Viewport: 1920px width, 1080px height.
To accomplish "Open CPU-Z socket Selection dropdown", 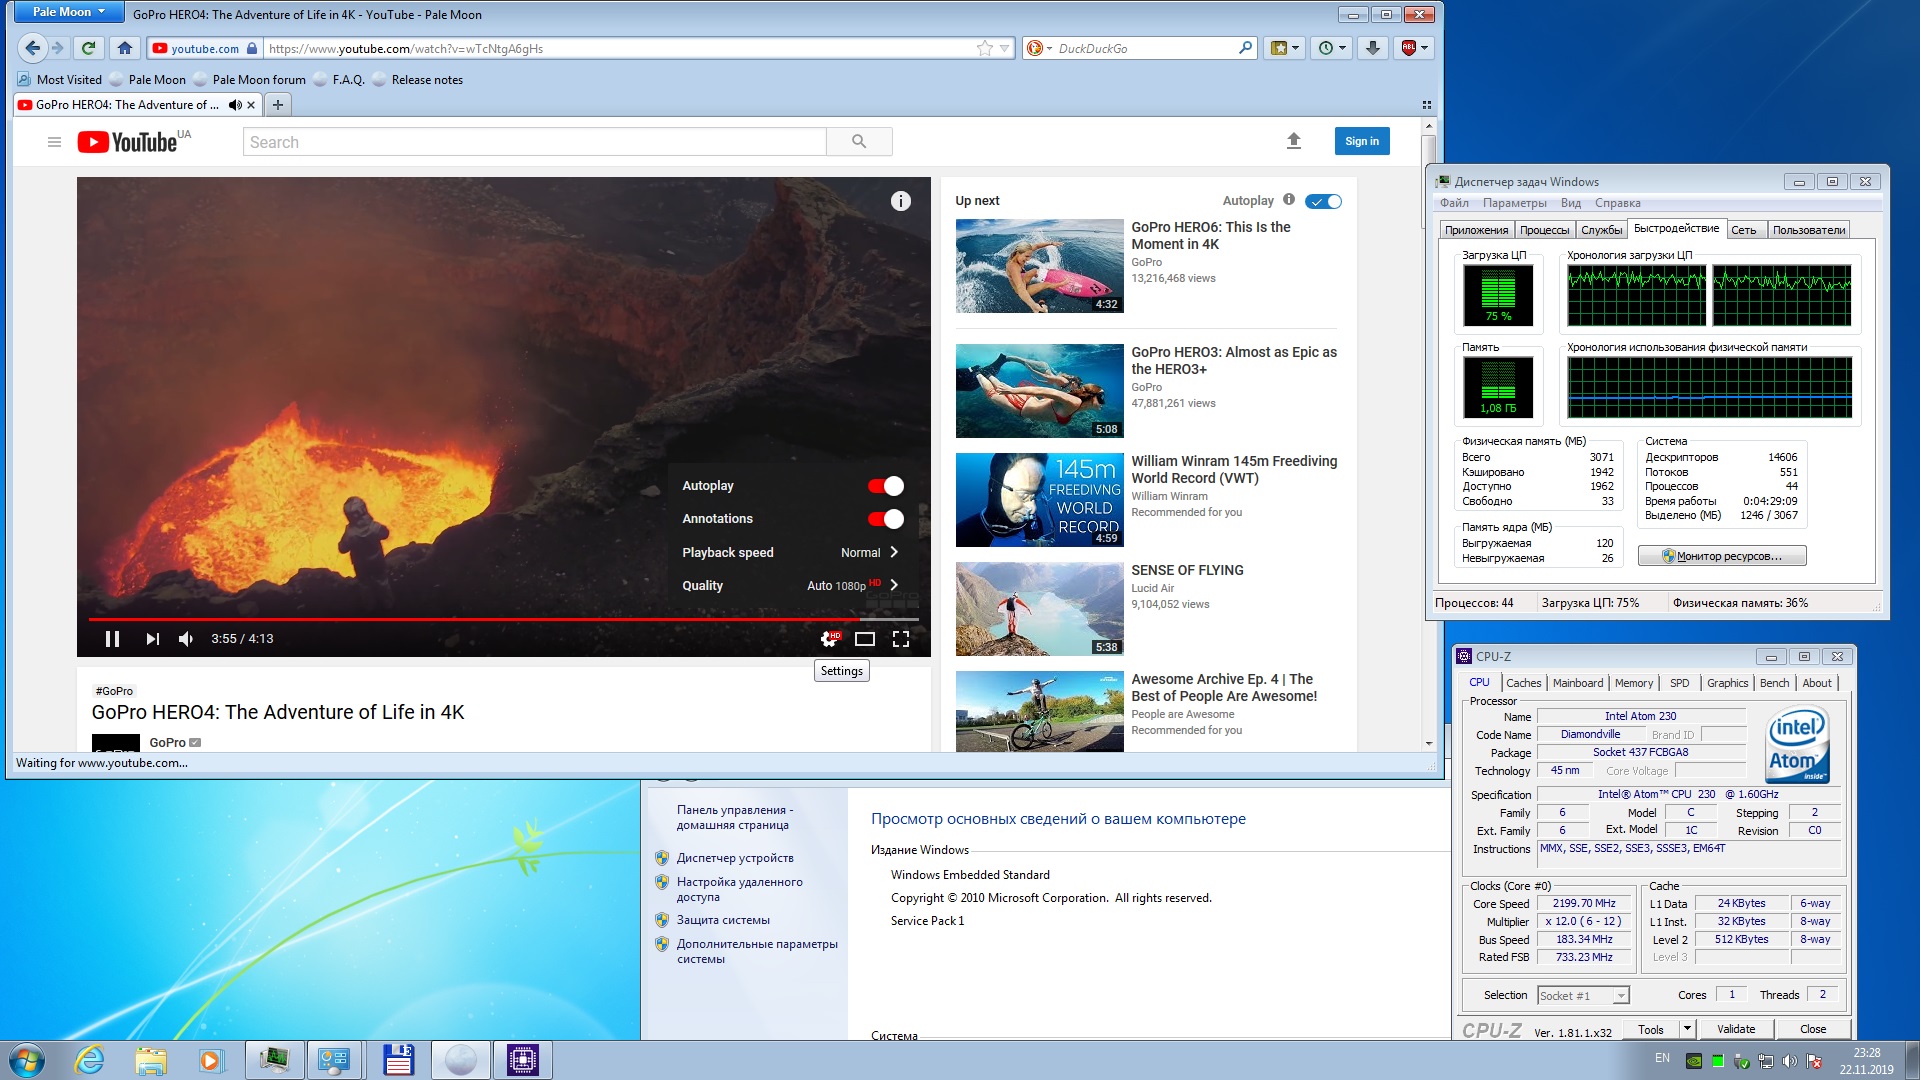I will [x=1620, y=996].
